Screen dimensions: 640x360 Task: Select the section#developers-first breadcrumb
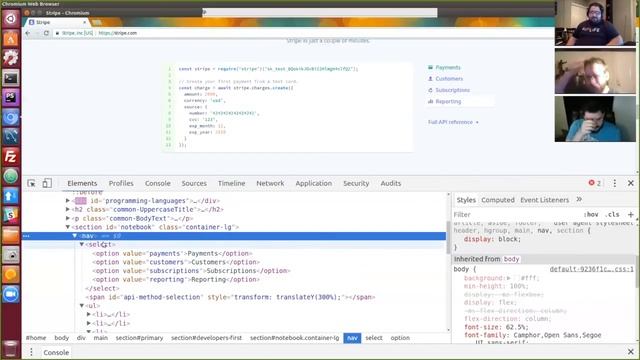click(206, 338)
